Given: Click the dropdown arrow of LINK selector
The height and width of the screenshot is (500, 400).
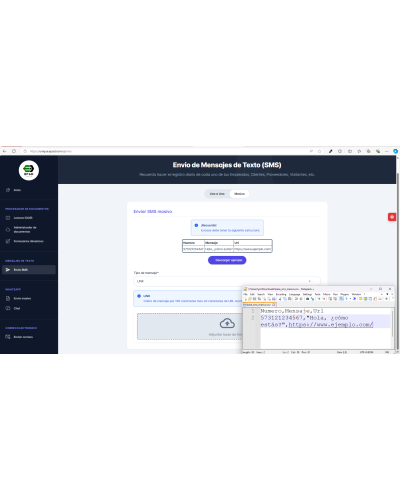Looking at the screenshot, I should pos(309,281).
